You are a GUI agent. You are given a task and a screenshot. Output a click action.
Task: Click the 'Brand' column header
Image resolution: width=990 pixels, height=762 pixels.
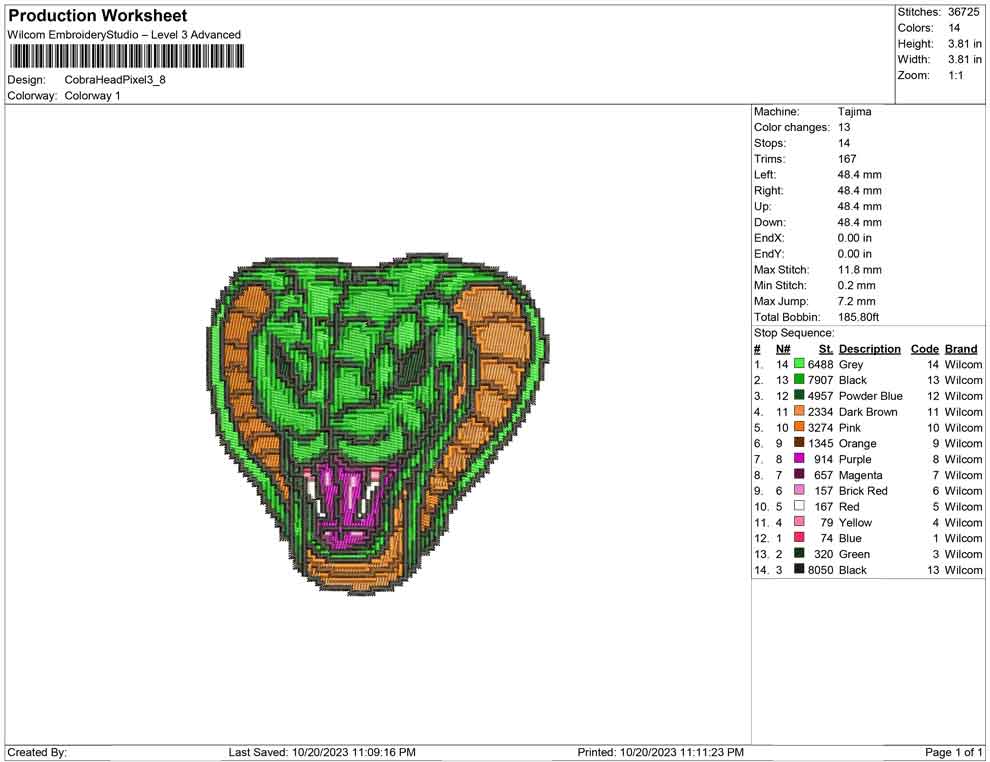[x=961, y=349]
